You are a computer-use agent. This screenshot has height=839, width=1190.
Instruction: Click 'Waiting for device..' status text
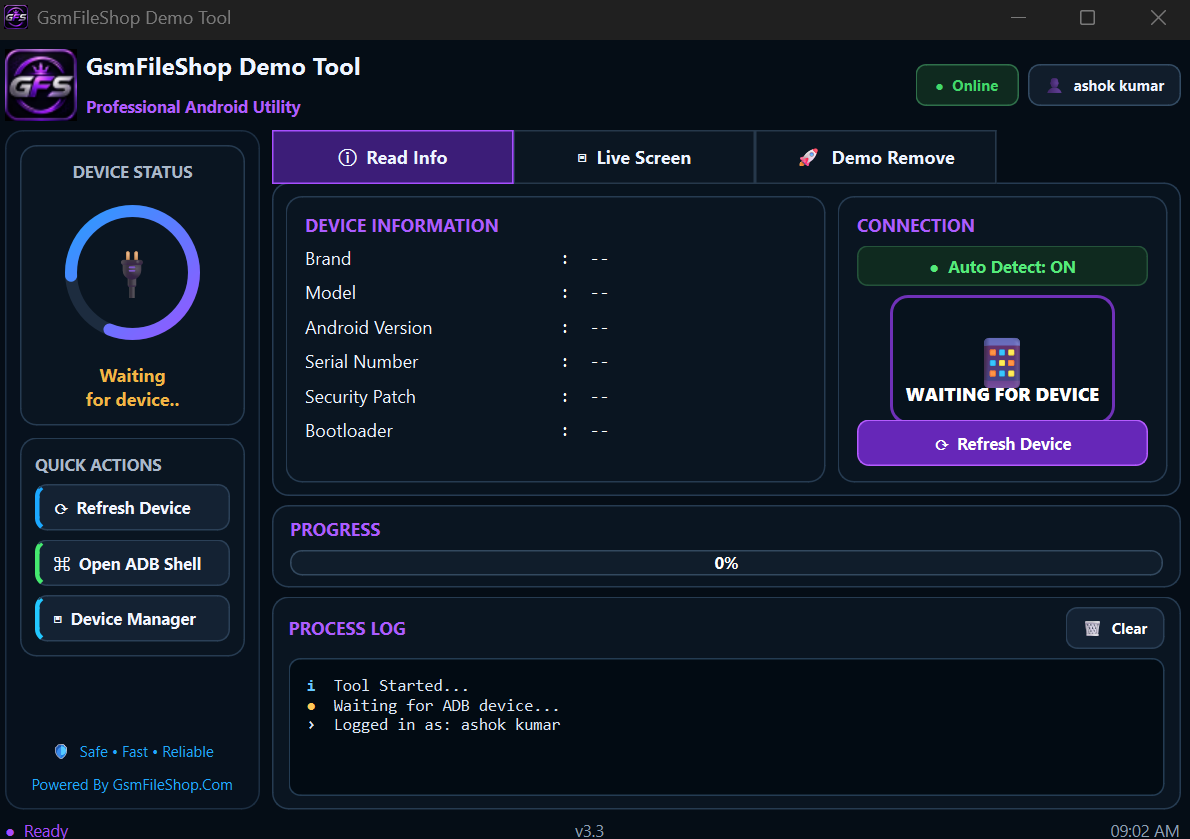[132, 388]
